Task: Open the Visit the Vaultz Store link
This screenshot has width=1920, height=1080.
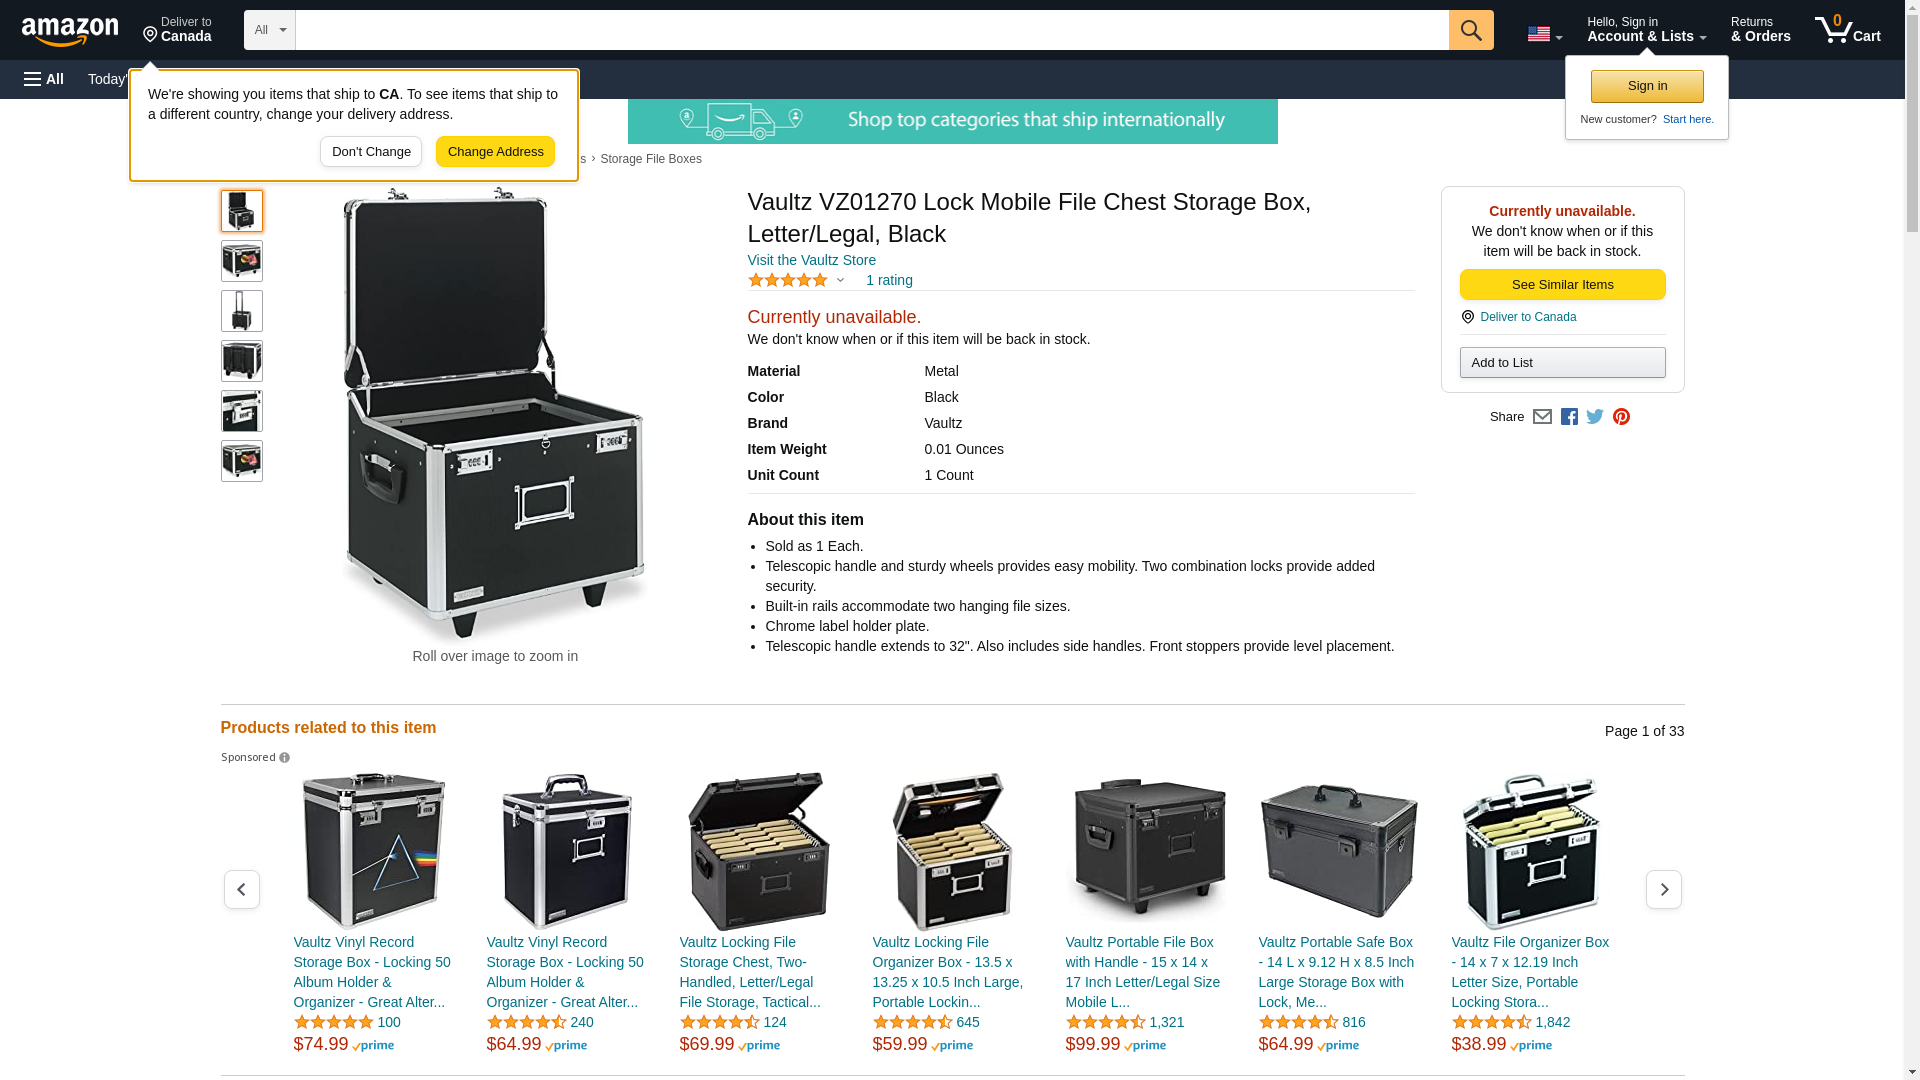Action: coord(811,260)
